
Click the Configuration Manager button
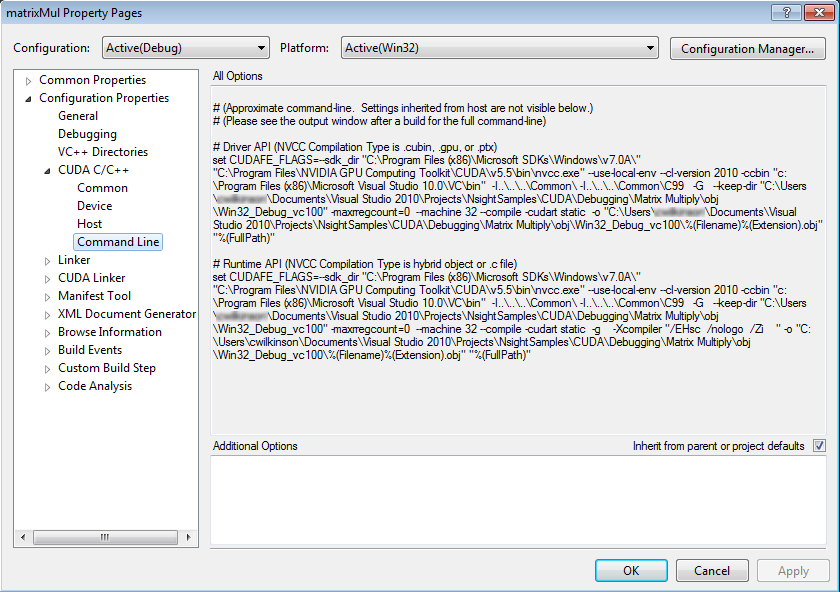tap(747, 47)
